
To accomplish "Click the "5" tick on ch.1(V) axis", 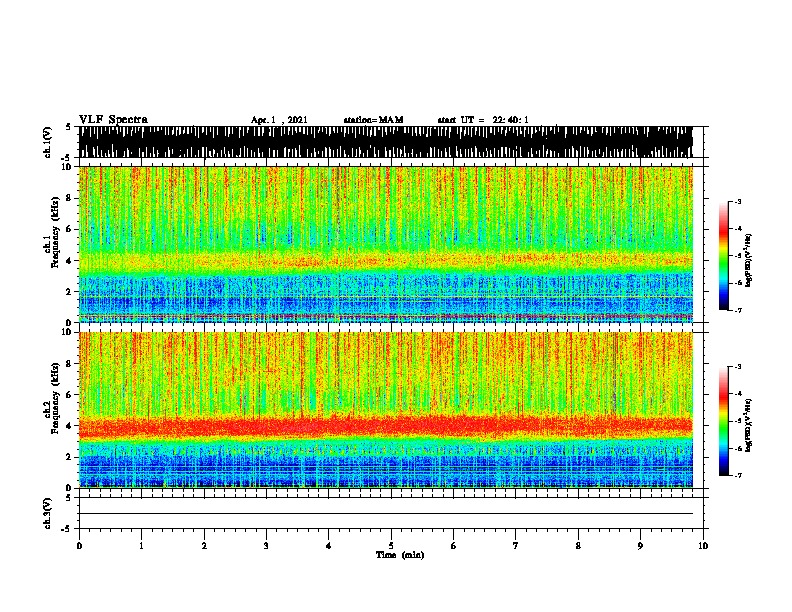I will tap(68, 127).
